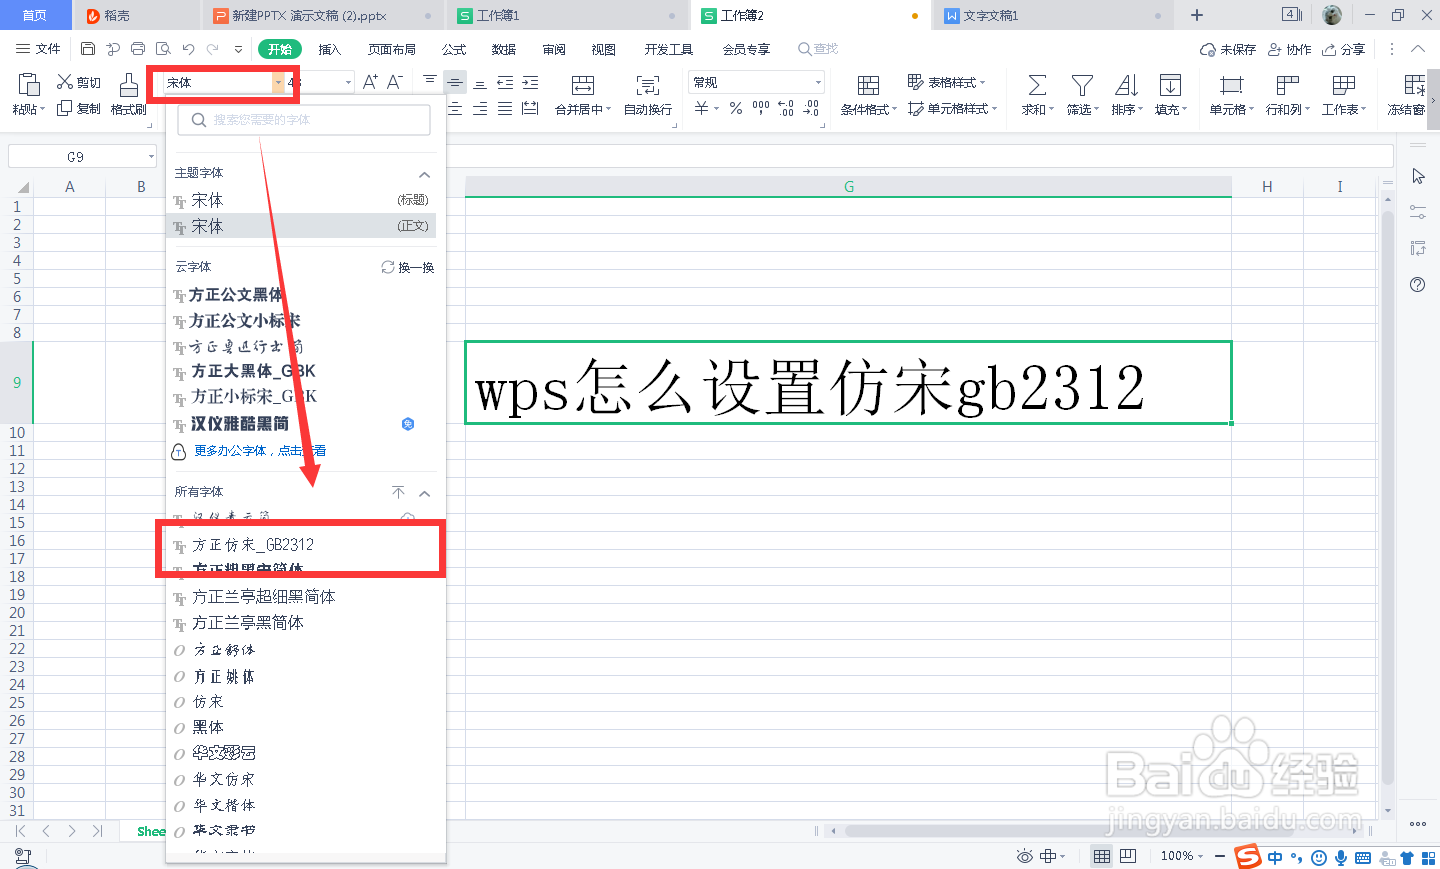
Task: Click the Sort (排序) icon
Action: click(x=1126, y=86)
